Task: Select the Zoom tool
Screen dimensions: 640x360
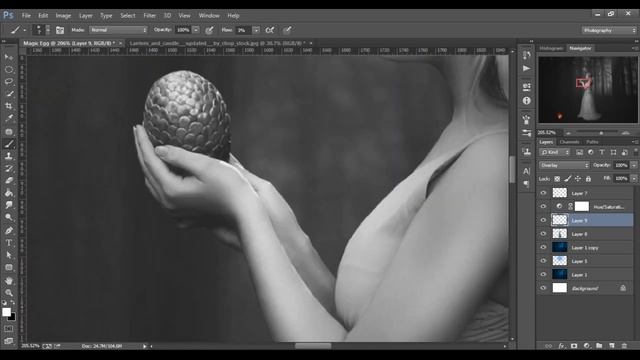Action: pyautogui.click(x=9, y=293)
